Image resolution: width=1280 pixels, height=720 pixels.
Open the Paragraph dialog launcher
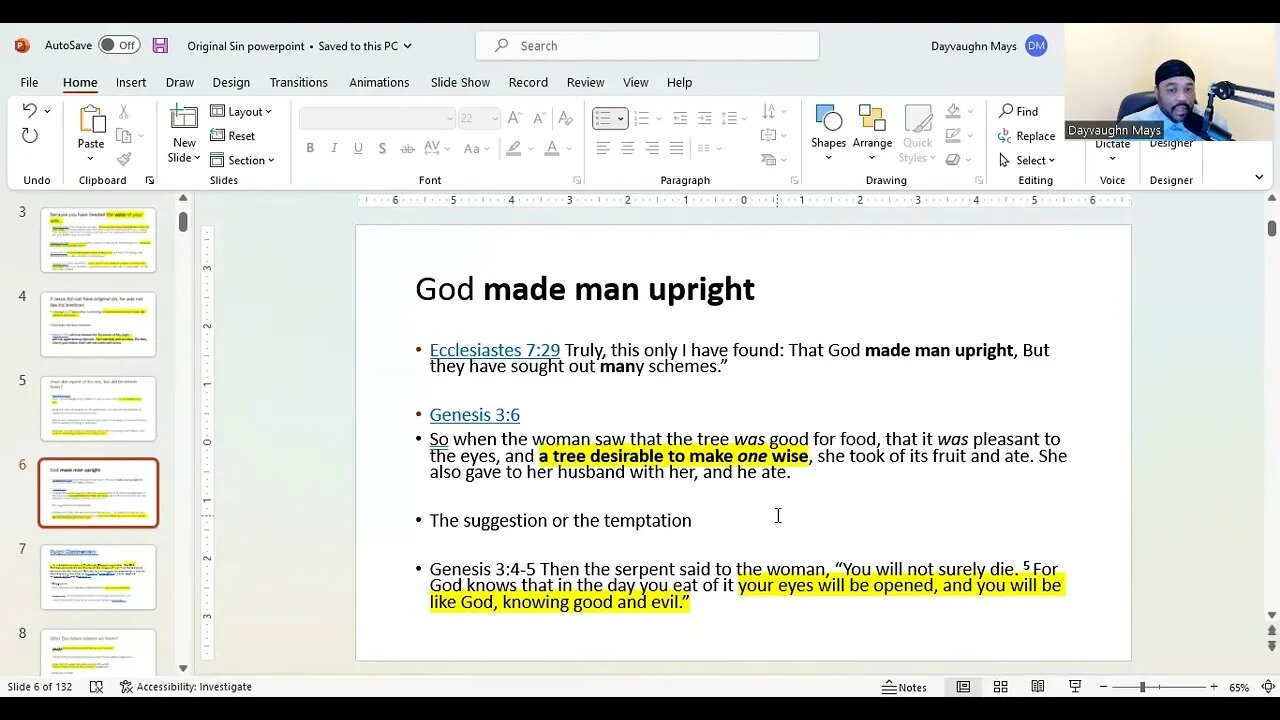795,180
